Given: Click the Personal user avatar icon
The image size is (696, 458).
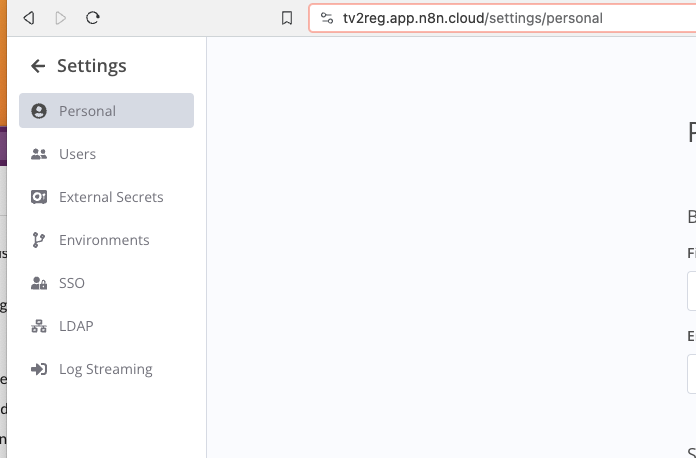Looking at the screenshot, I should tap(39, 111).
